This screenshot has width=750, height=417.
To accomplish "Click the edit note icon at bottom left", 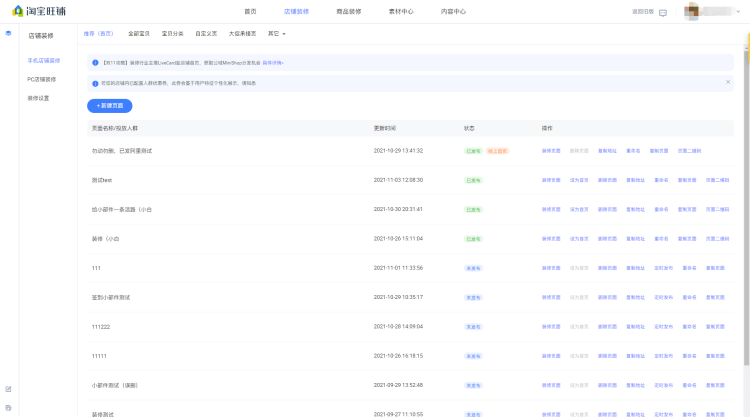I will coord(8,389).
